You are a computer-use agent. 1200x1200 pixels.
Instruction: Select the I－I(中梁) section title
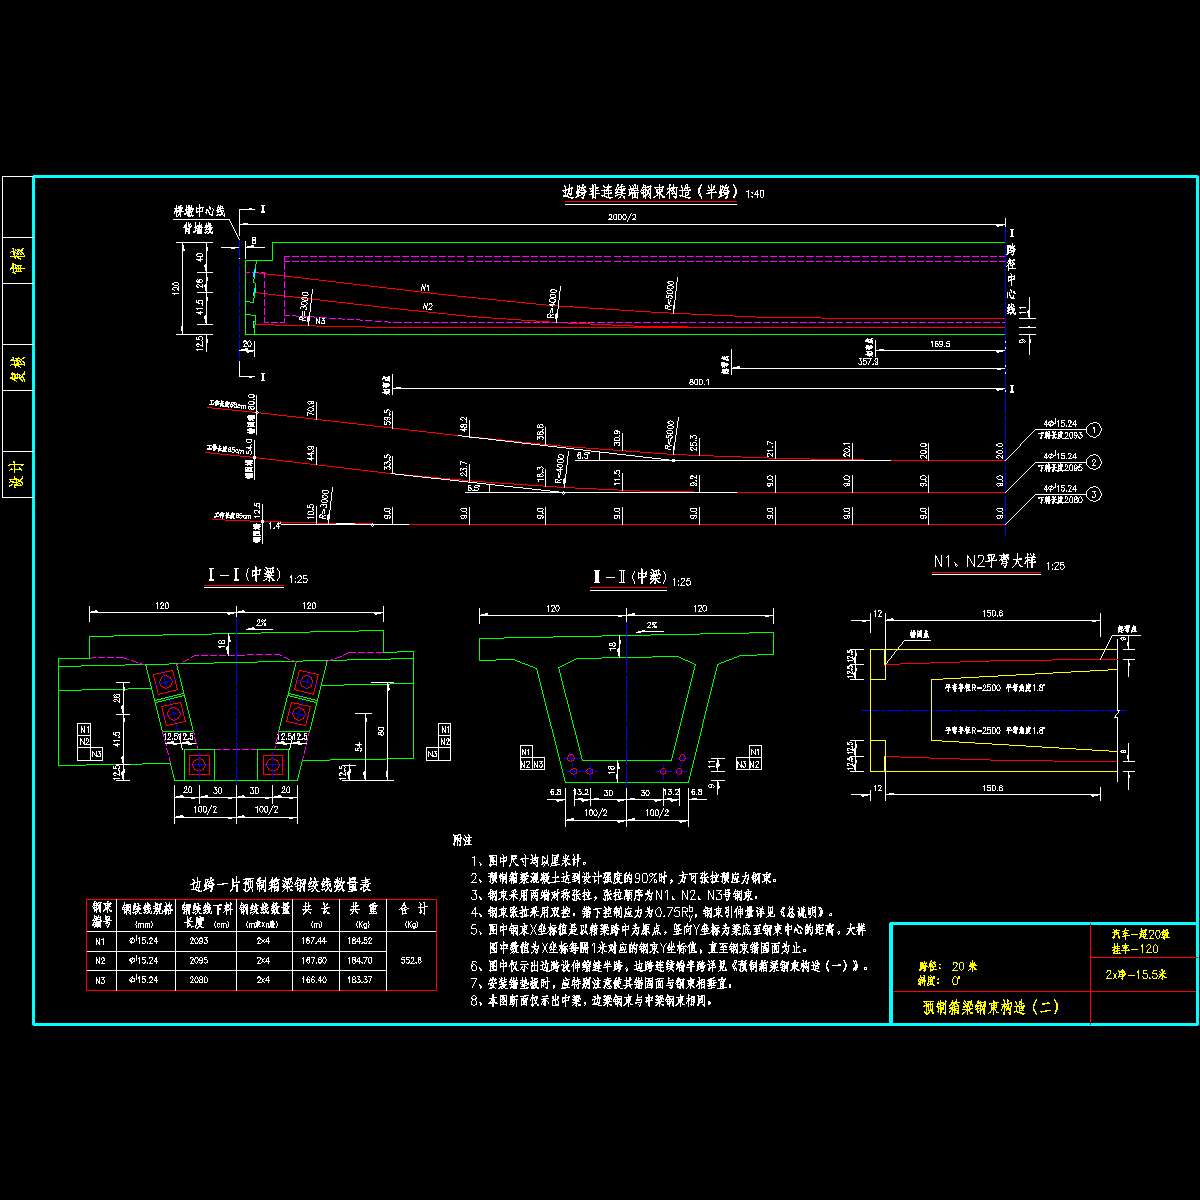(x=245, y=576)
